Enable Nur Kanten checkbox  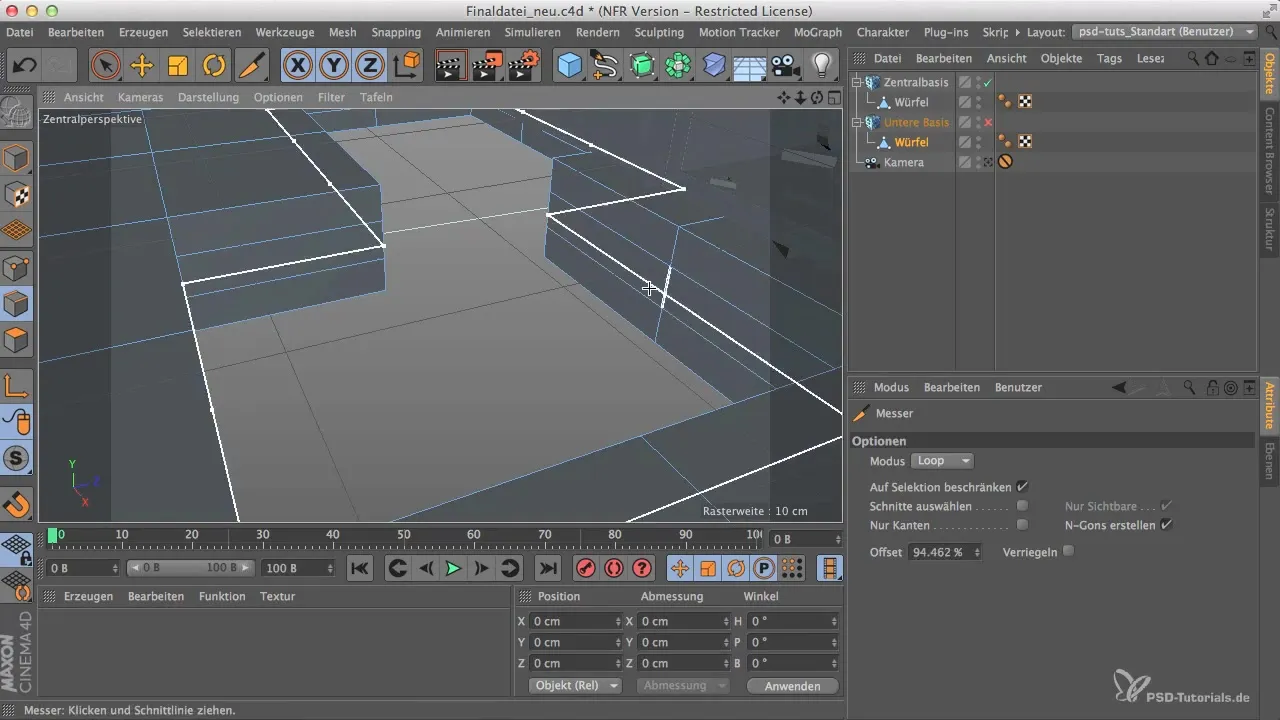(1022, 524)
